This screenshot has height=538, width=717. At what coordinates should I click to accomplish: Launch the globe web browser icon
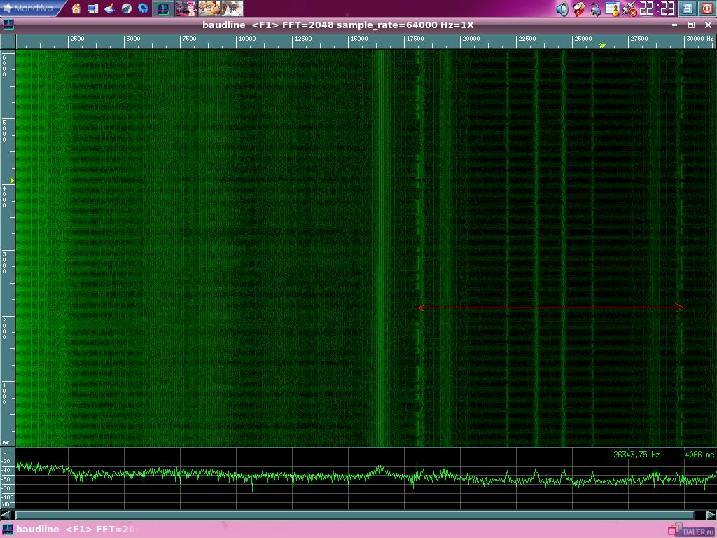tap(126, 8)
